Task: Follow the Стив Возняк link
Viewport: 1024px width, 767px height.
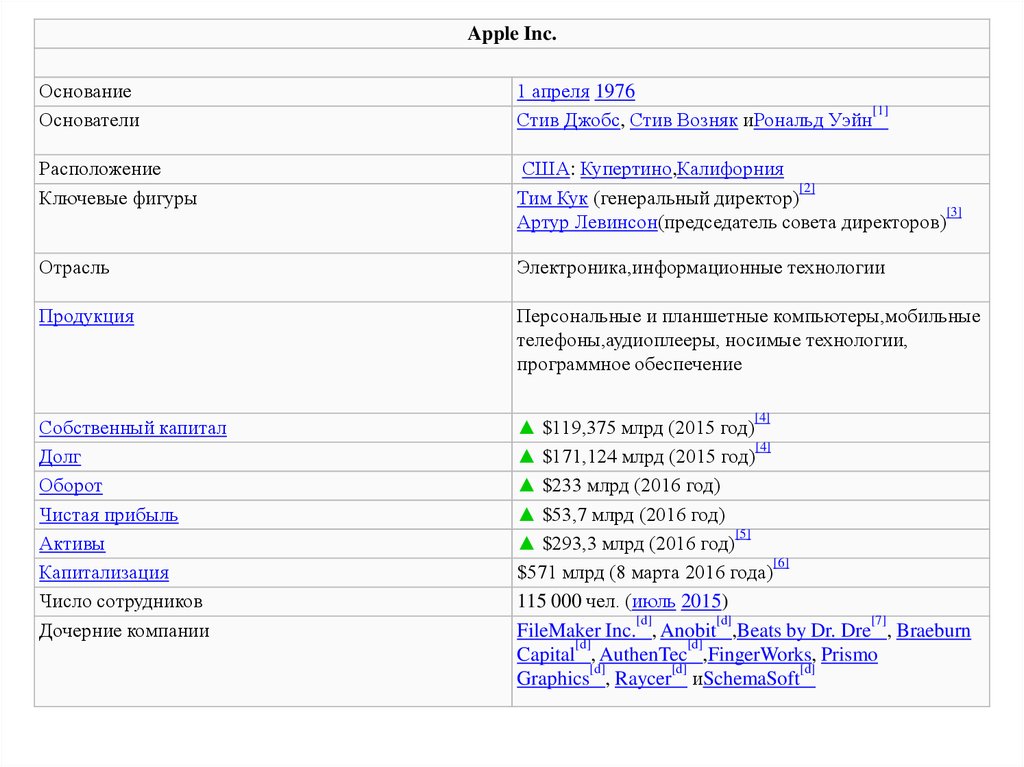Action: coord(684,121)
